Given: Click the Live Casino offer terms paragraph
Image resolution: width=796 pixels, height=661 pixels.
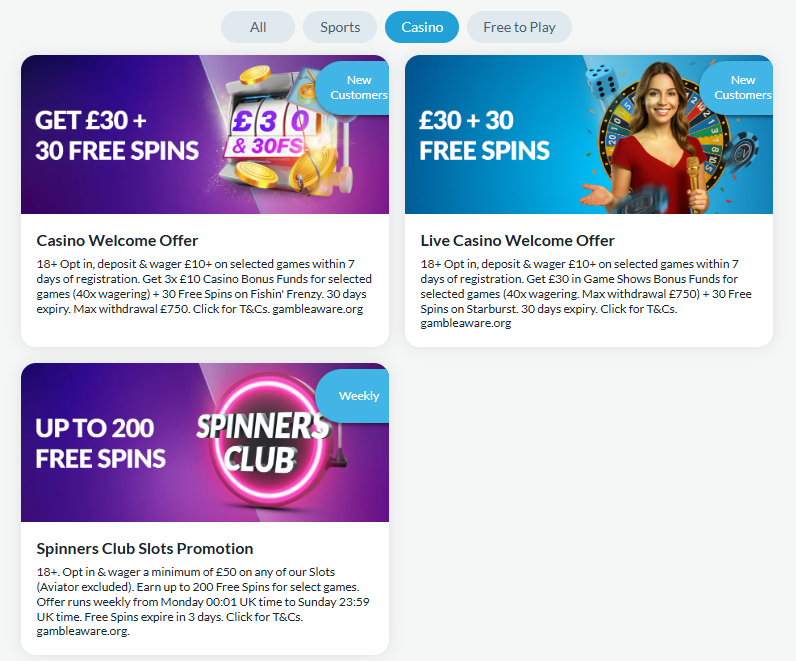Looking at the screenshot, I should click(x=586, y=293).
